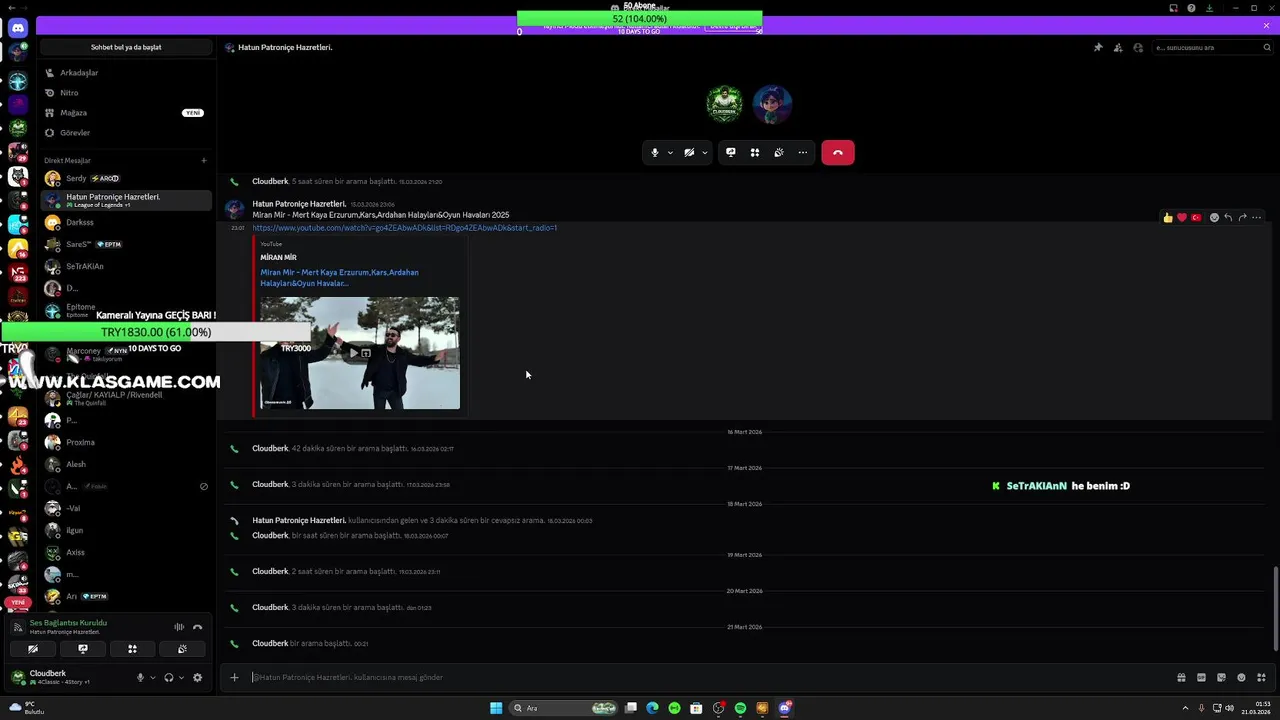1280x720 pixels.
Task: Send a gift from message bar
Action: (1181, 677)
